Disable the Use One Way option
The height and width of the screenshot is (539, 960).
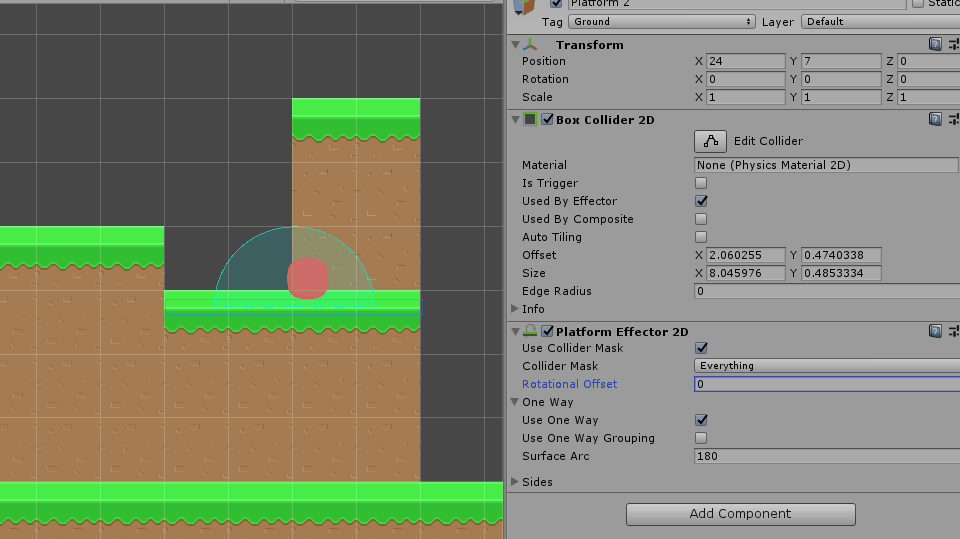pos(701,420)
